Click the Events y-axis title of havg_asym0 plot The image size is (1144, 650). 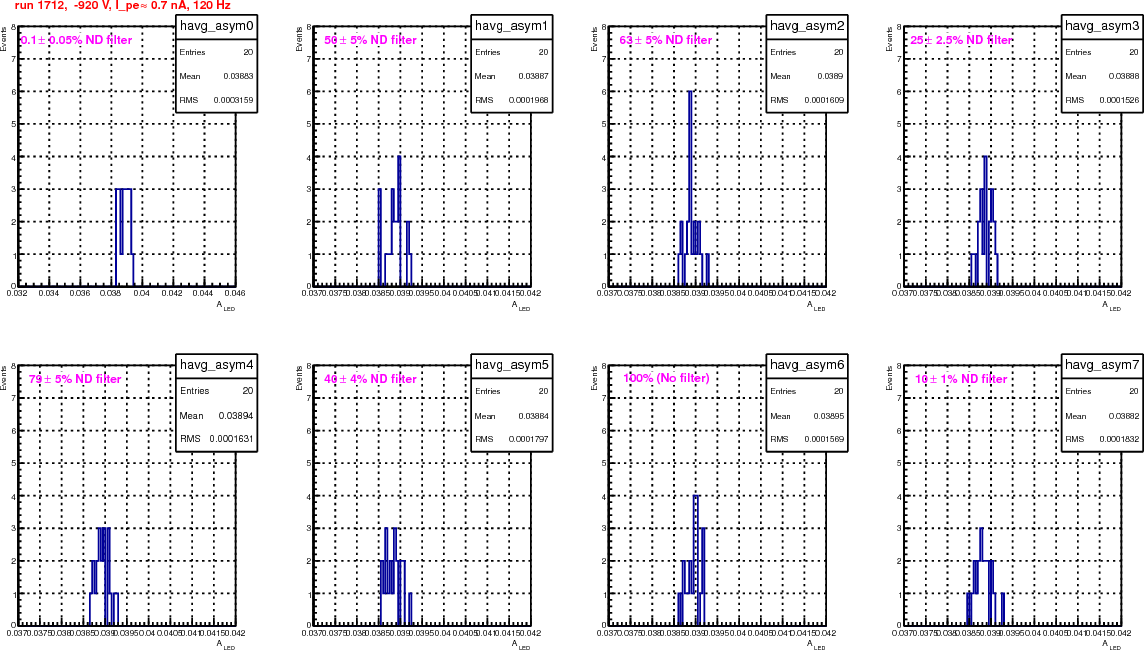click(x=4, y=39)
